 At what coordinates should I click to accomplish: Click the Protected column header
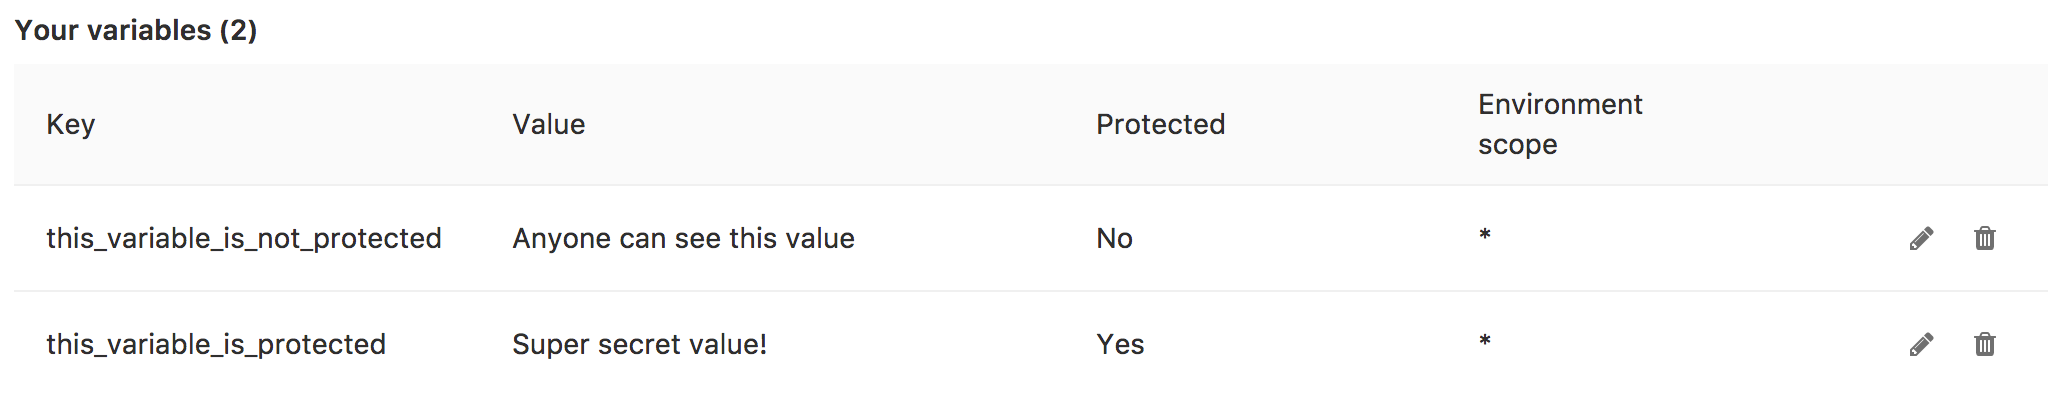[1160, 125]
